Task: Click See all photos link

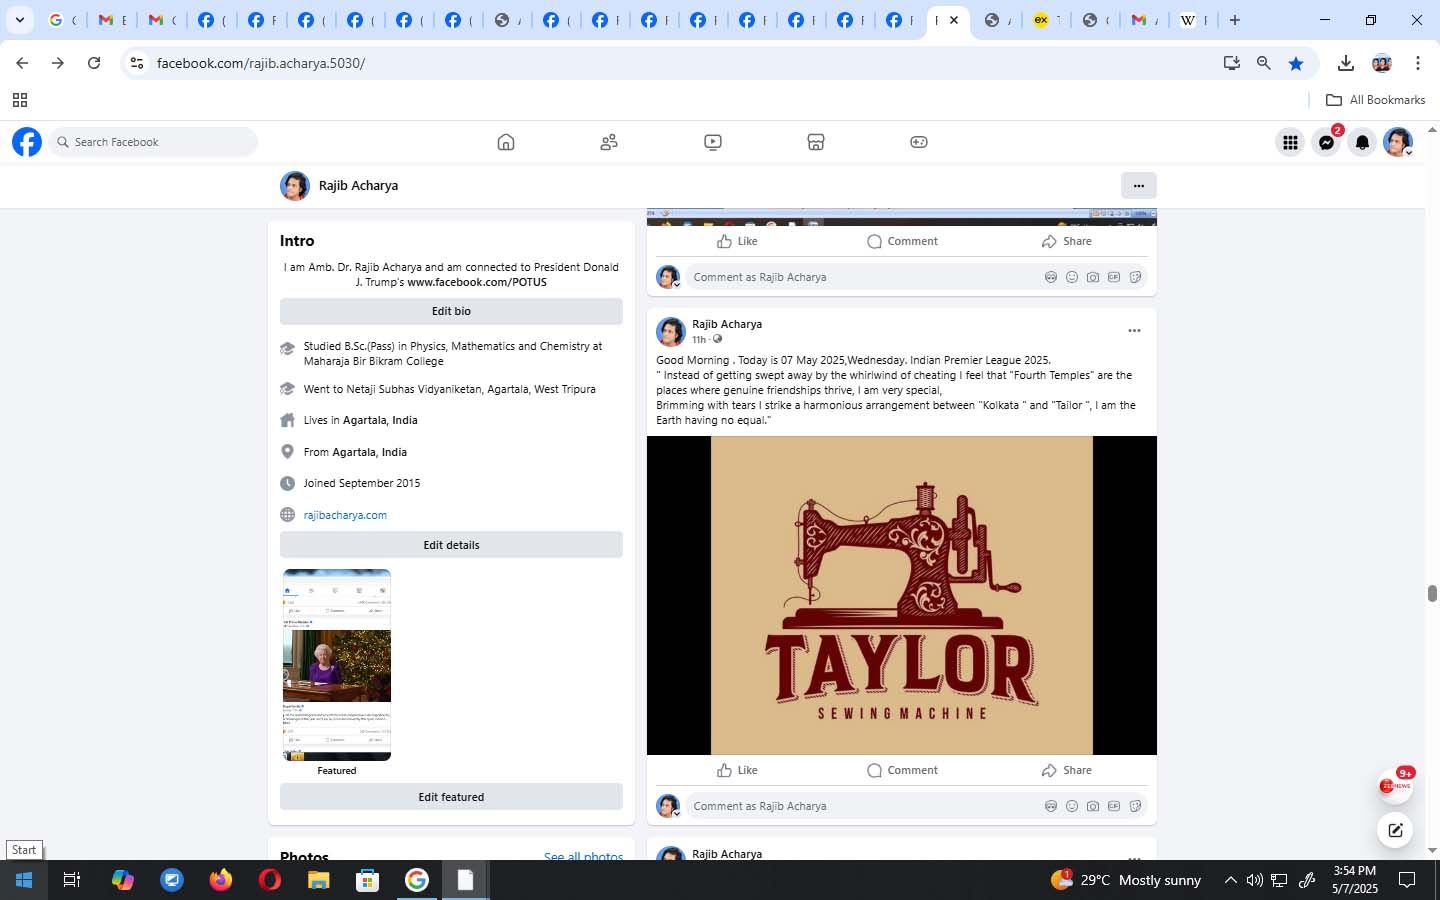Action: (x=583, y=856)
